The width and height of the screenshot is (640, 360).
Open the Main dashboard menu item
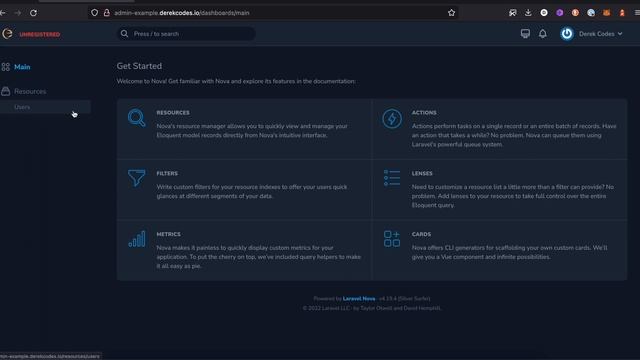coord(22,67)
